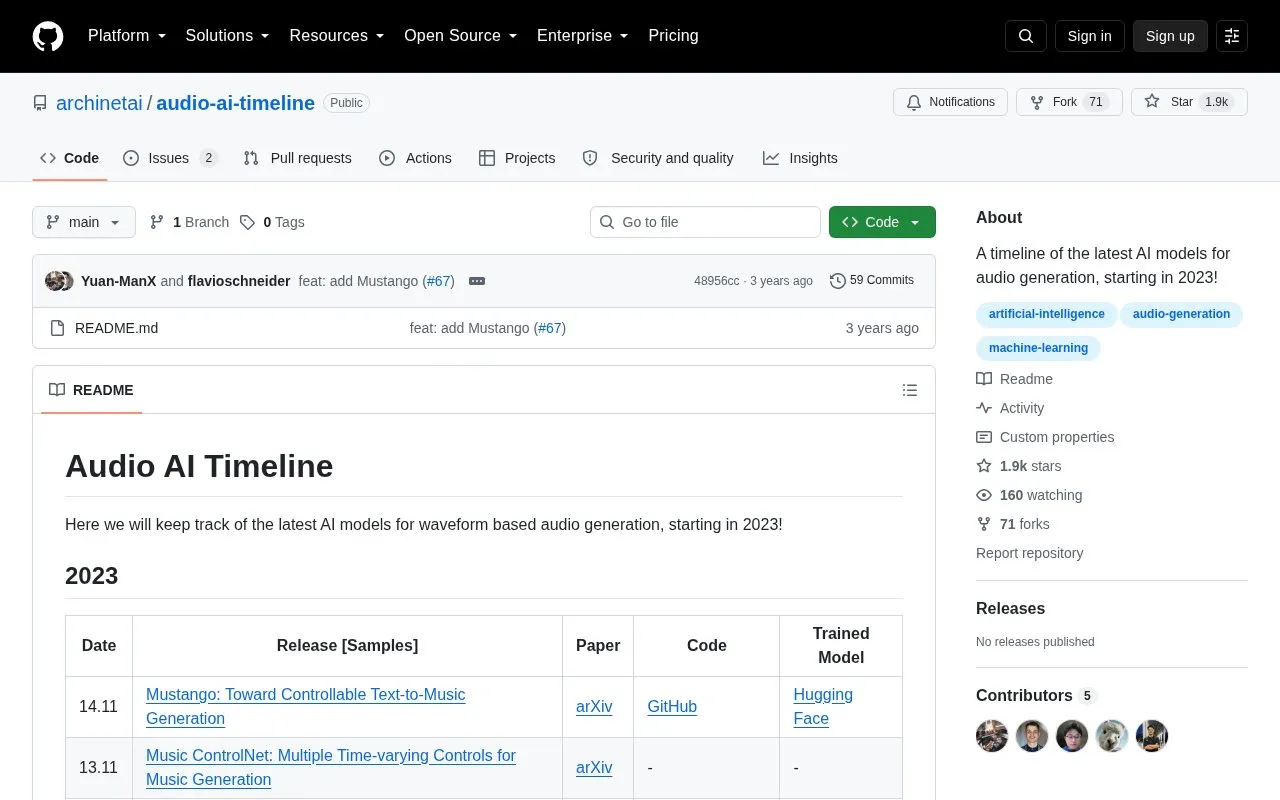Open the audio-ai-timeline repository link
This screenshot has height=800, width=1280.
(235, 103)
